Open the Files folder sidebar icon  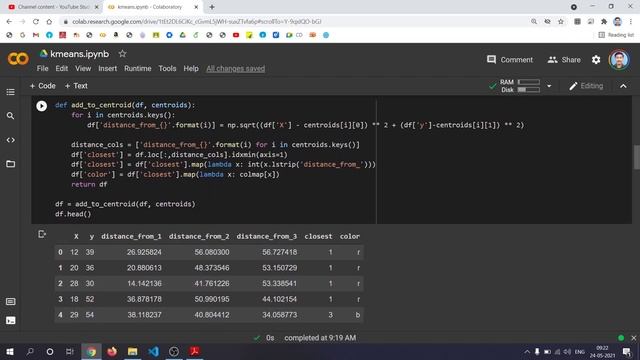(11, 164)
